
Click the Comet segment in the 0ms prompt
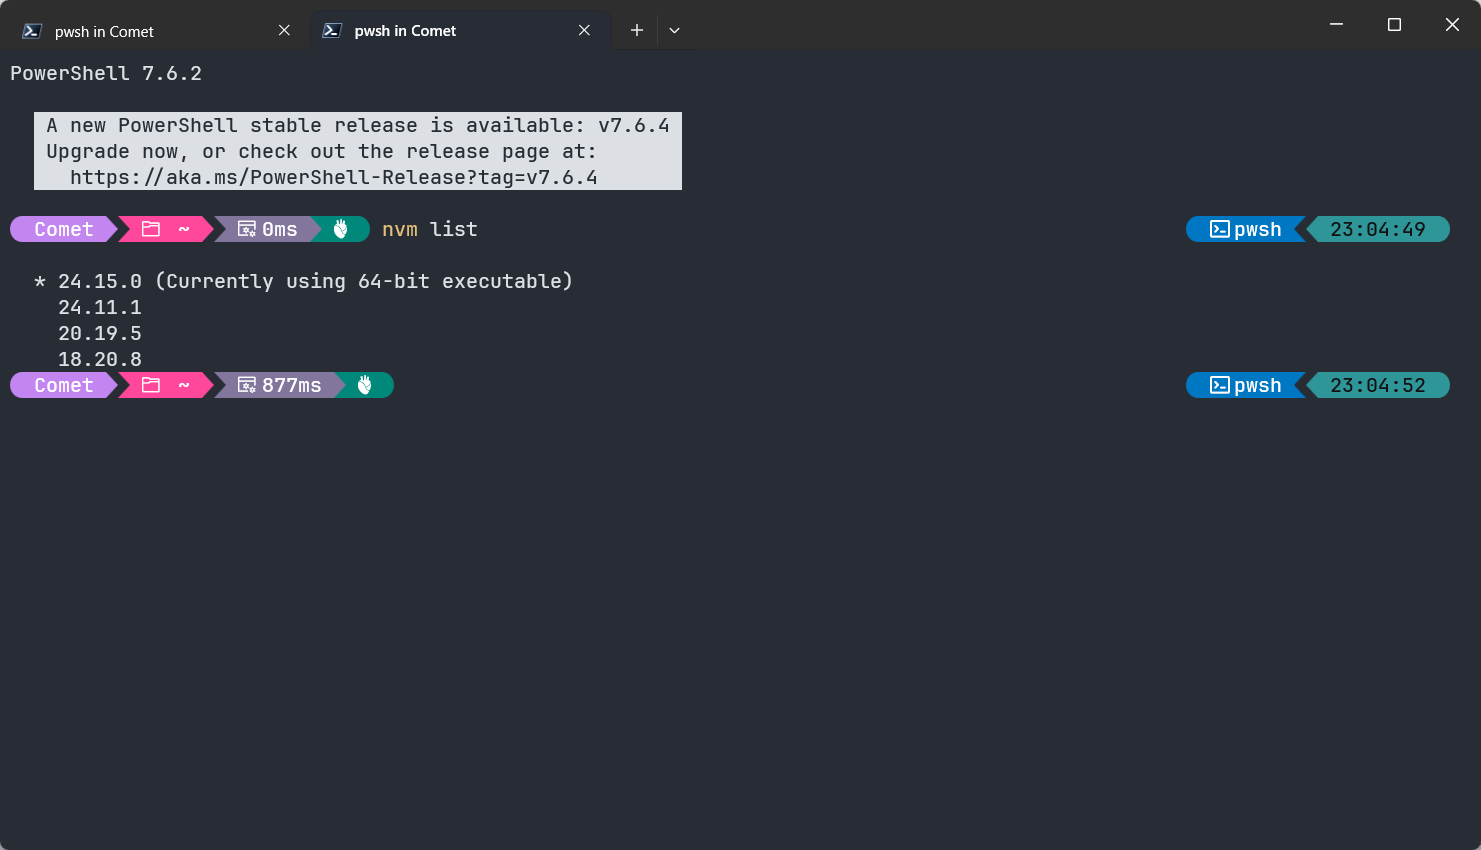pyautogui.click(x=64, y=229)
